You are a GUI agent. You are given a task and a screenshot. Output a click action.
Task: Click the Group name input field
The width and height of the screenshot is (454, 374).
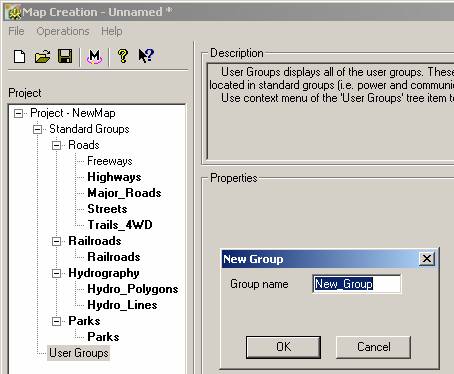357,284
